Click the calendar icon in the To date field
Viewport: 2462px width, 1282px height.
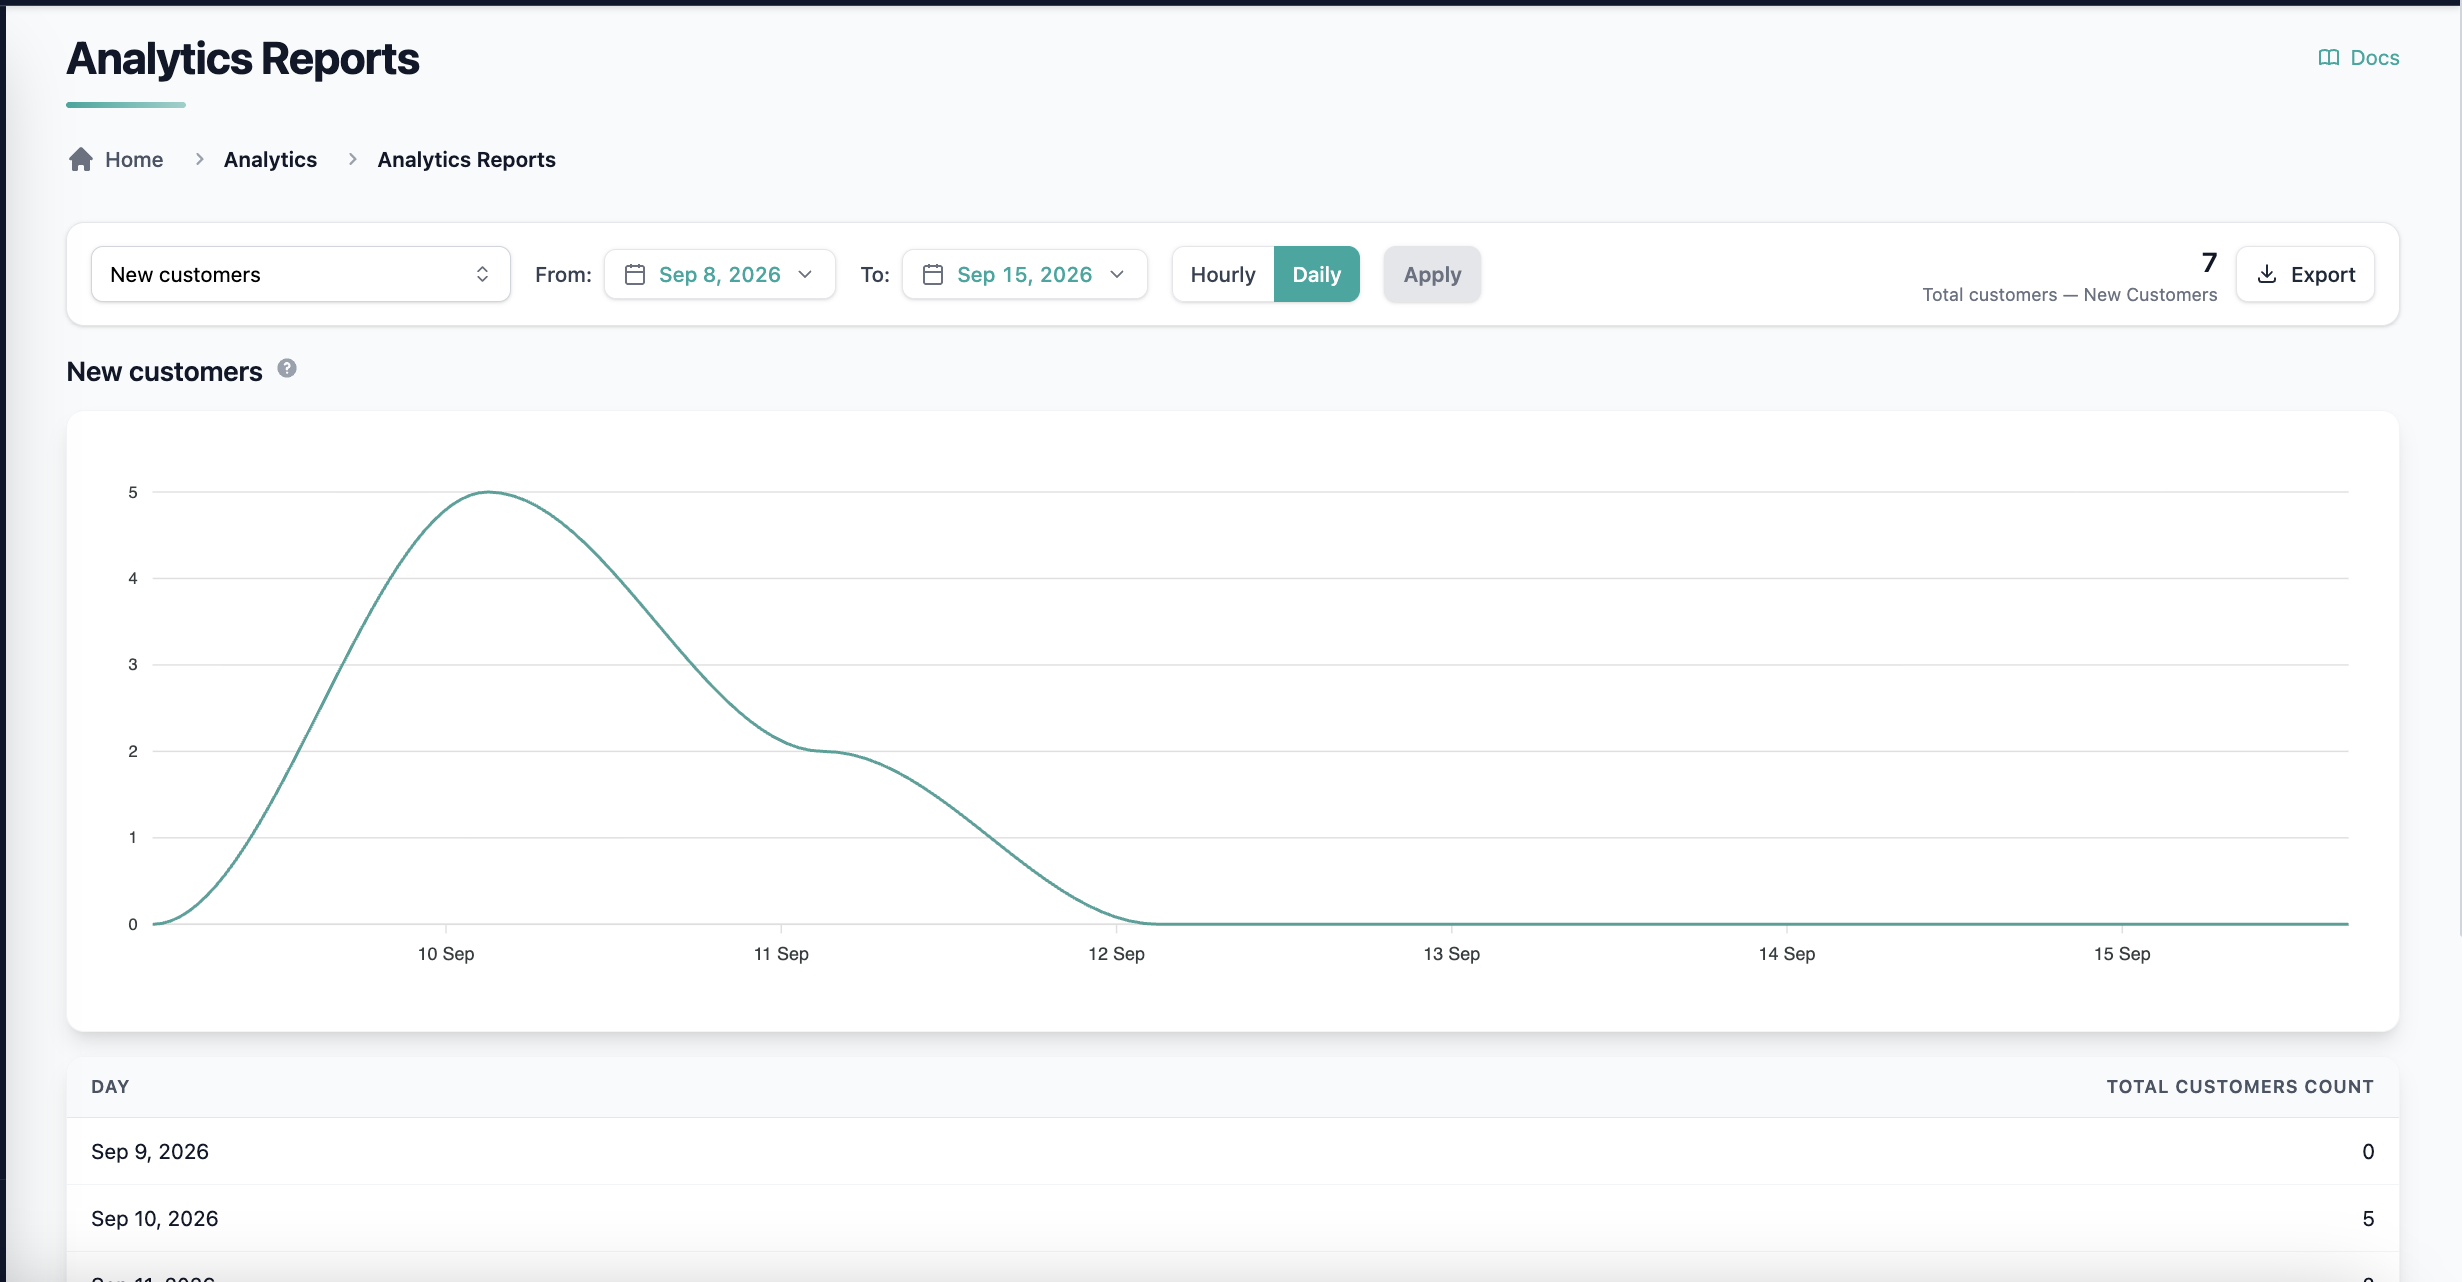(x=933, y=275)
